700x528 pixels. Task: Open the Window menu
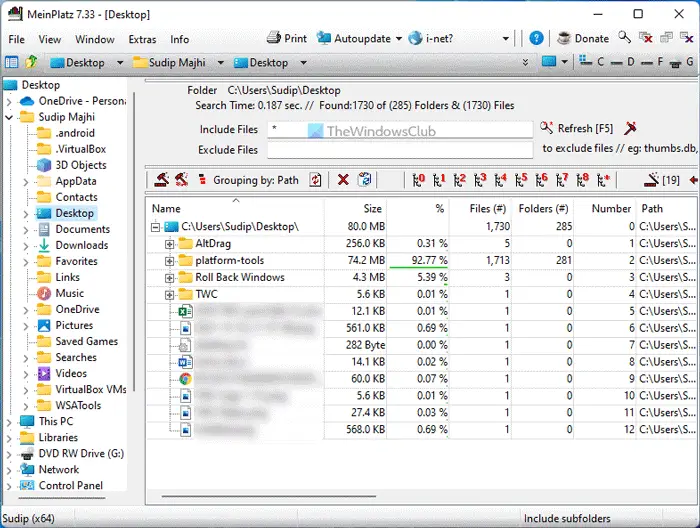pyautogui.click(x=95, y=39)
